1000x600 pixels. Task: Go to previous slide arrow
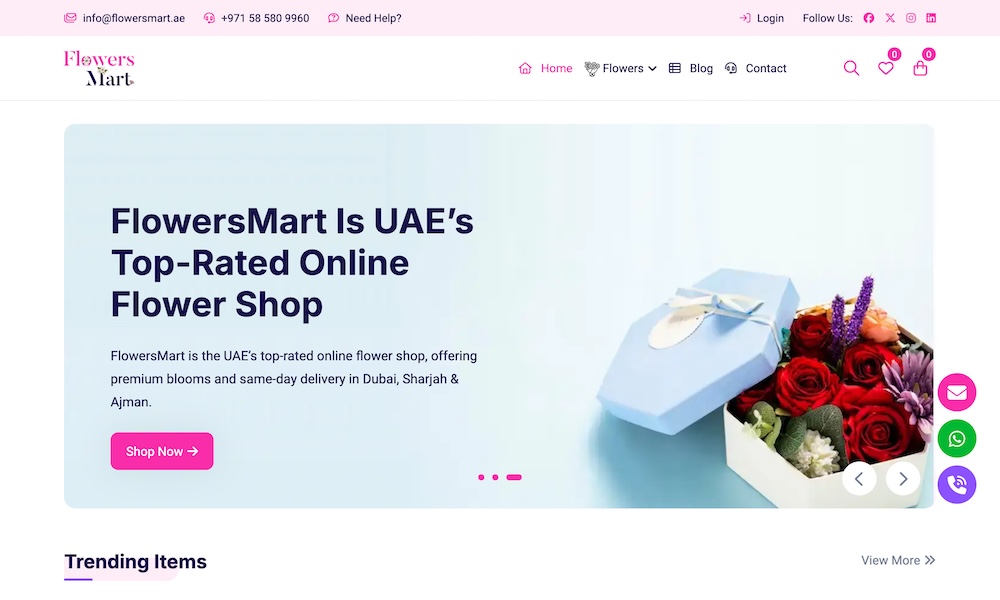(859, 479)
